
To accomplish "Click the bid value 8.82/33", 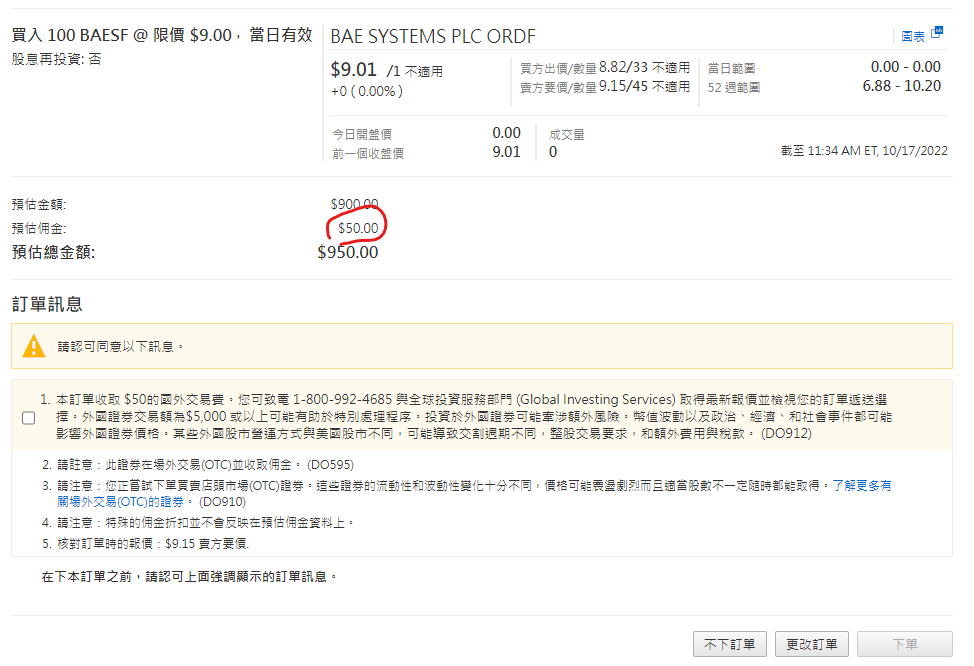I will [x=623, y=67].
